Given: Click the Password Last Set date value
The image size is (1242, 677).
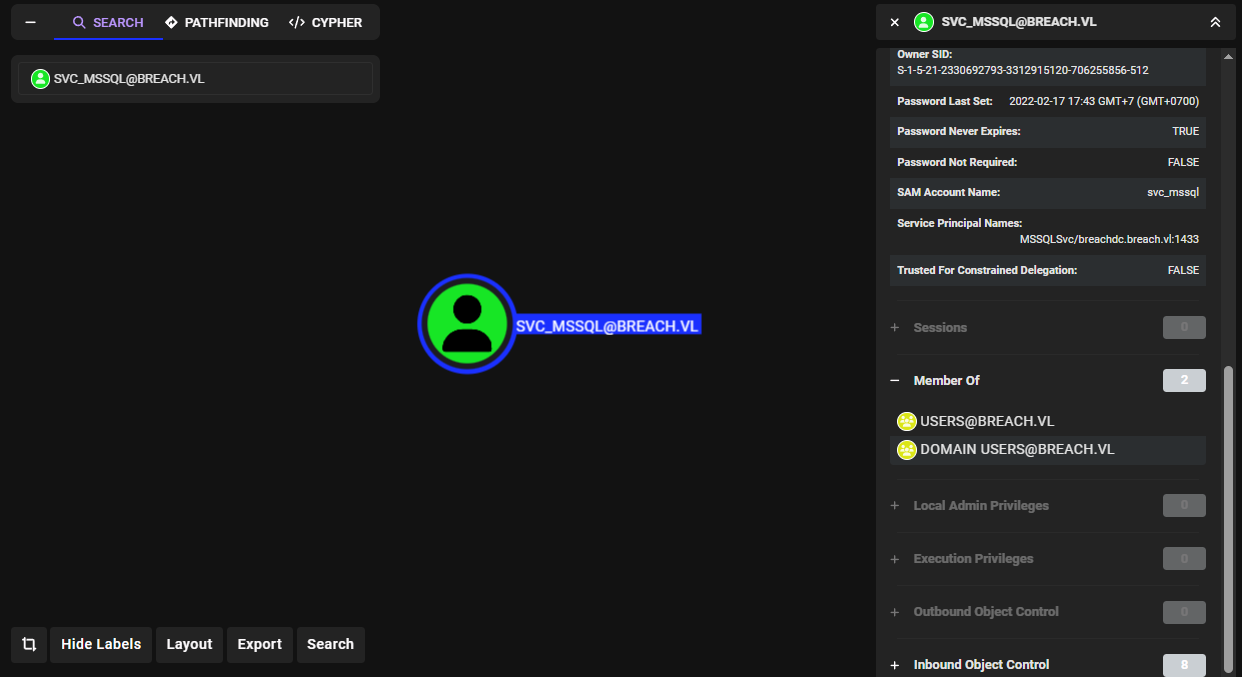Looking at the screenshot, I should pos(1104,101).
